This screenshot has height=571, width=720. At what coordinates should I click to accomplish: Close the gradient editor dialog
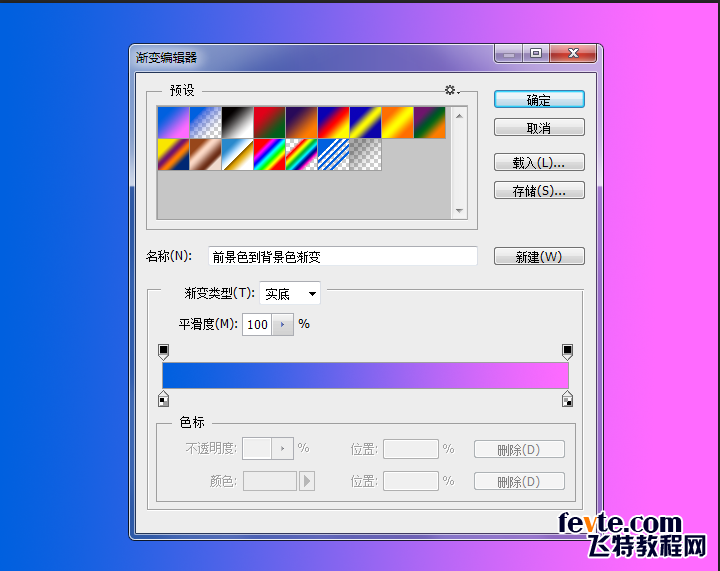tap(573, 54)
